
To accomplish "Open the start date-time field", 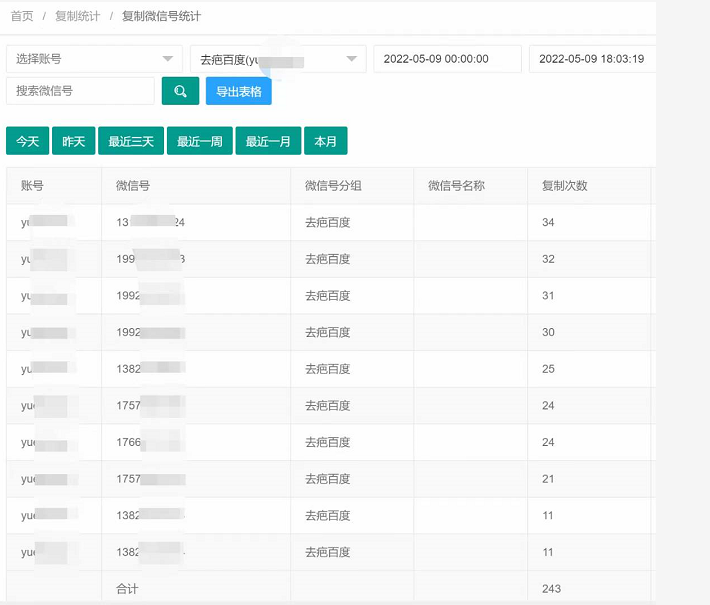I will pos(447,59).
